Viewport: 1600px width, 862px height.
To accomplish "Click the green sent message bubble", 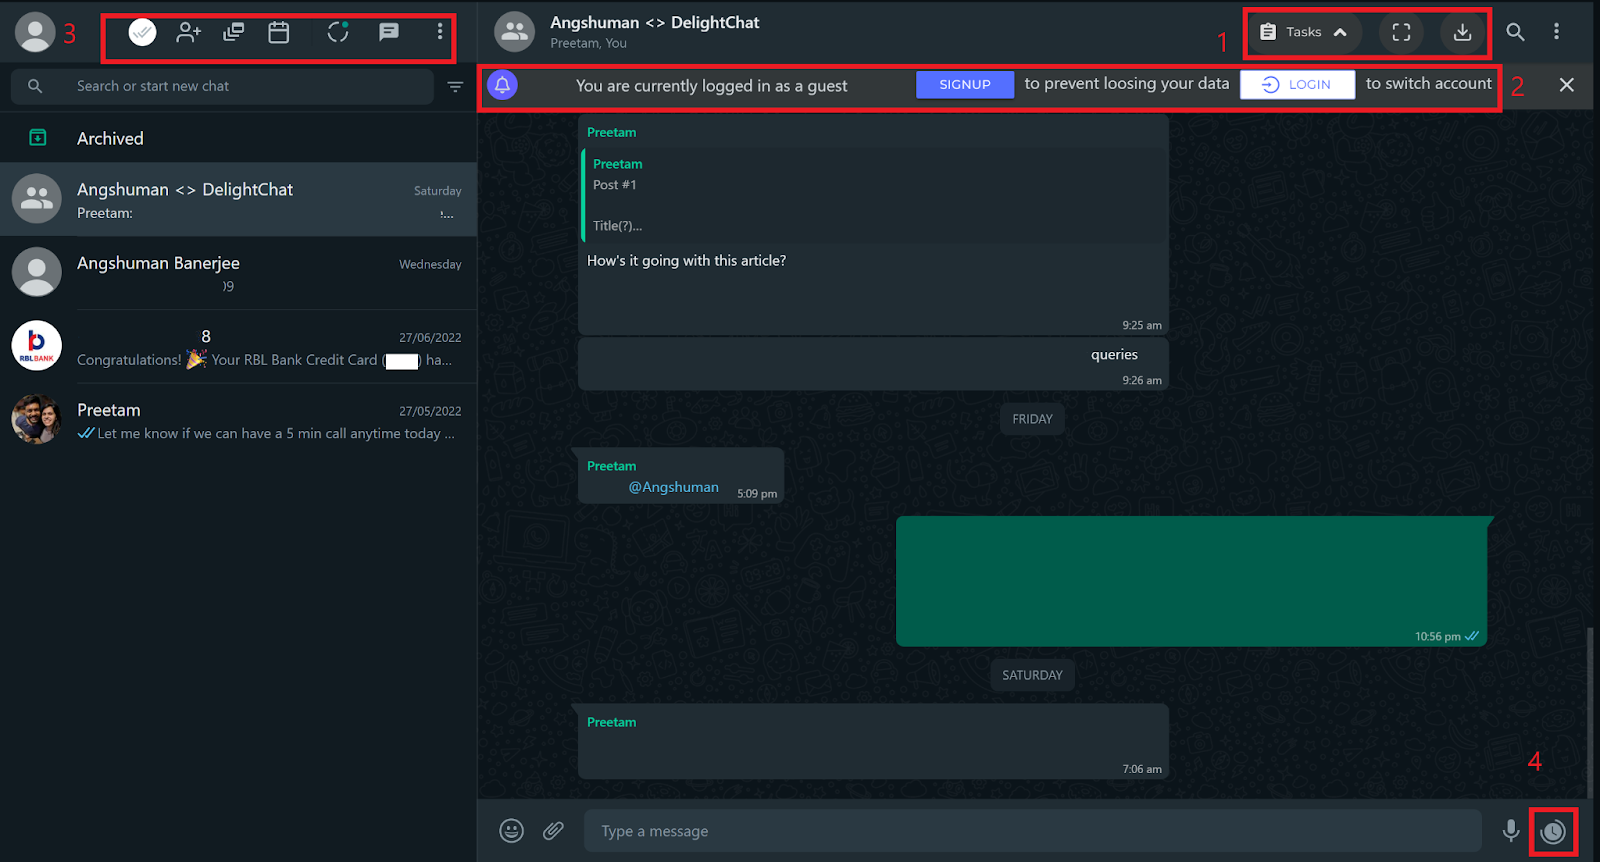I will tap(1191, 581).
